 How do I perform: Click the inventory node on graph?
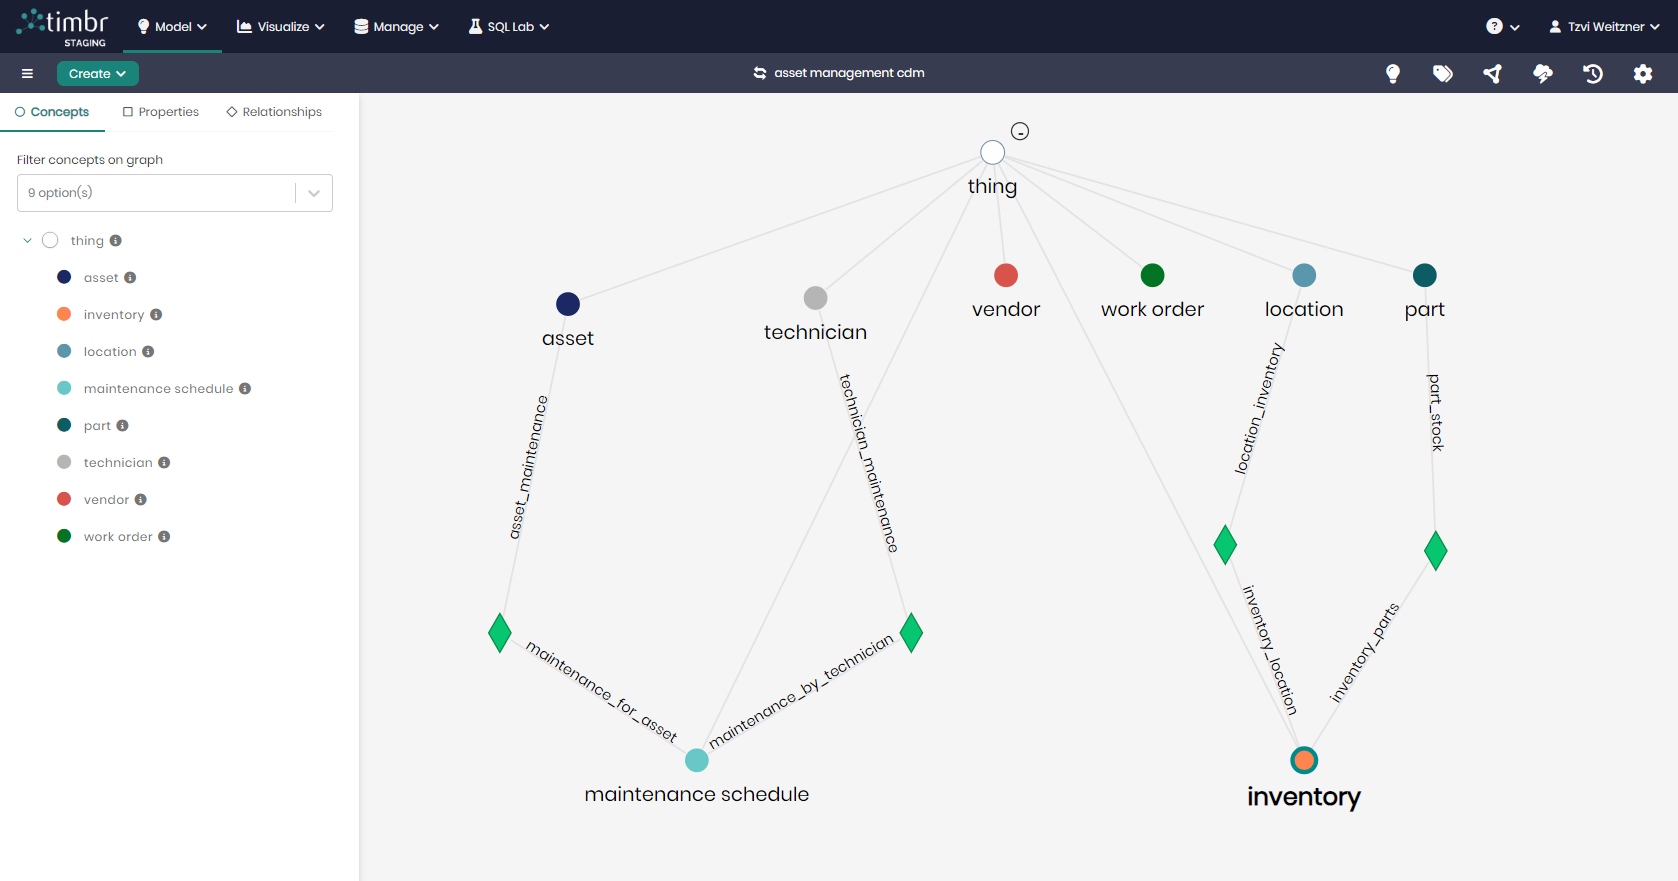(1304, 761)
